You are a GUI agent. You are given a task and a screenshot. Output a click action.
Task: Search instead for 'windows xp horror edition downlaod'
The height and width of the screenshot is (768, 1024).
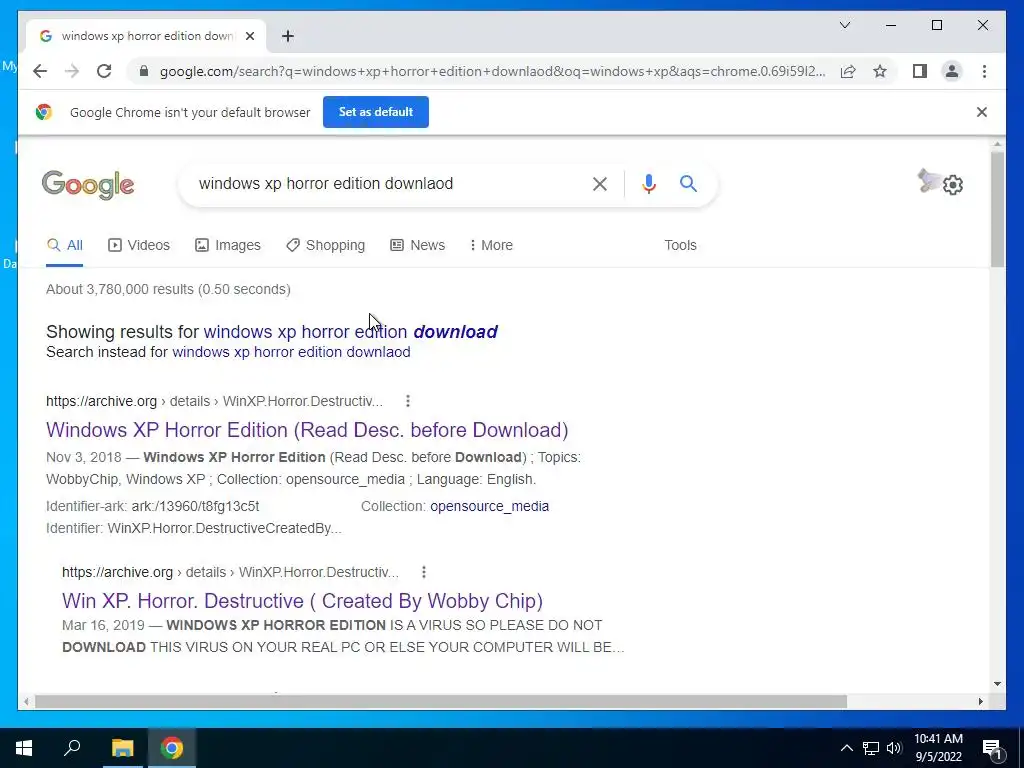[291, 352]
